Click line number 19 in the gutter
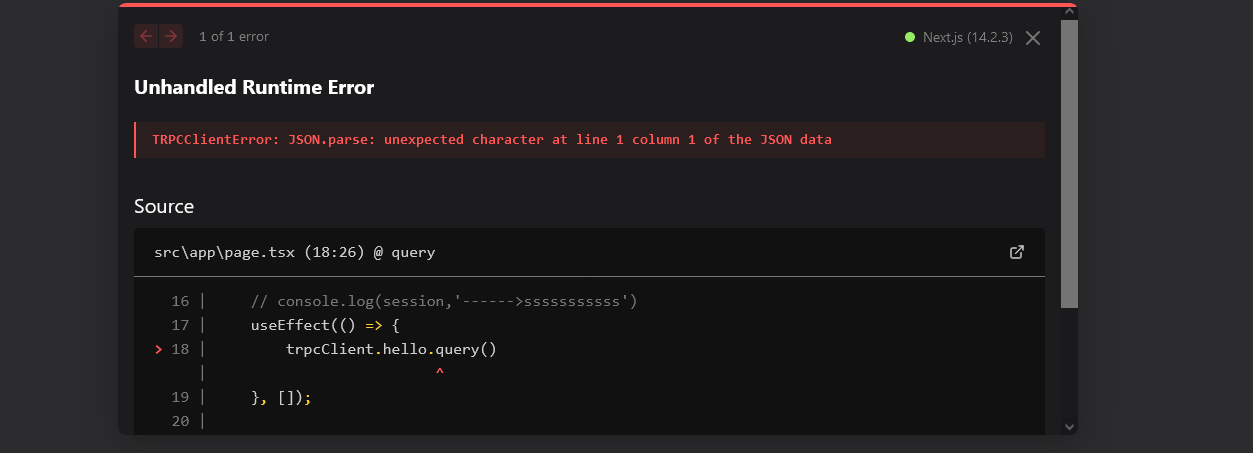The image size is (1253, 453). [x=180, y=397]
